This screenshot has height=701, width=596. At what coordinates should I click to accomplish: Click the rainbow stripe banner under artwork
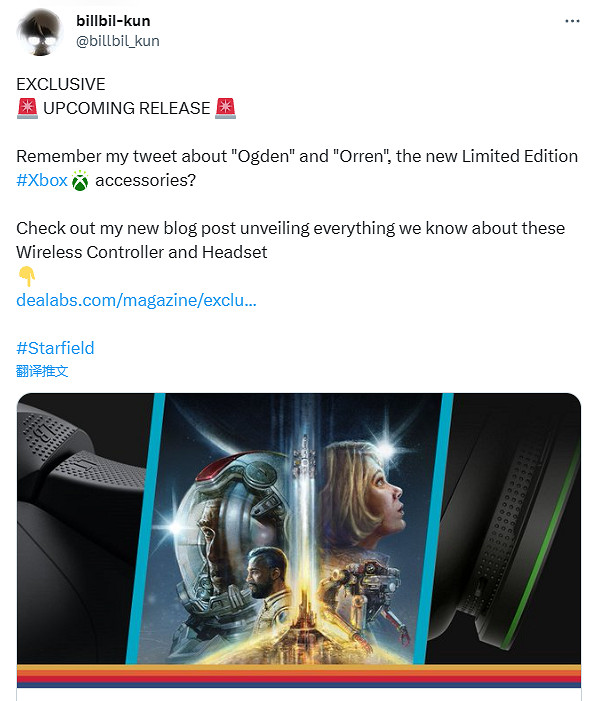(299, 676)
